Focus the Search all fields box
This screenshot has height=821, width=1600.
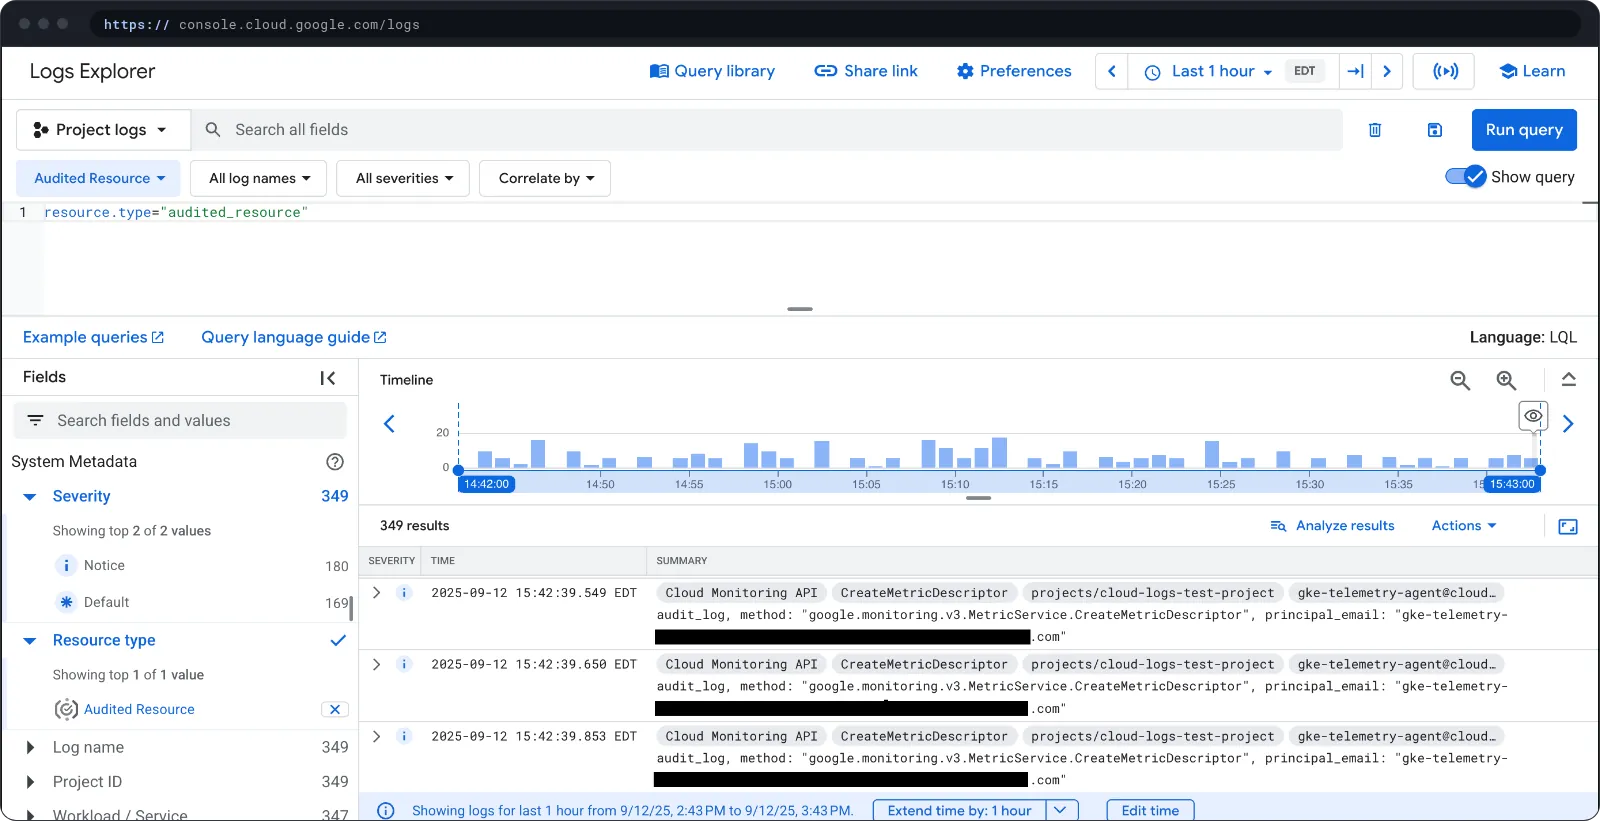tap(767, 130)
